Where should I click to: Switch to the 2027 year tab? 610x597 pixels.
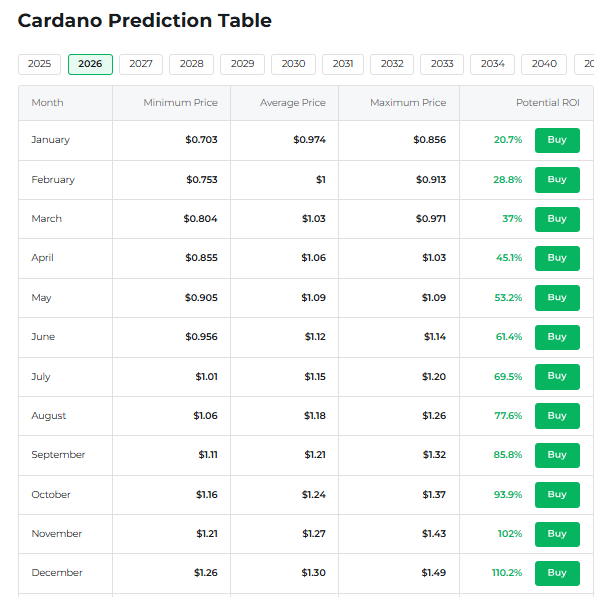(x=141, y=64)
